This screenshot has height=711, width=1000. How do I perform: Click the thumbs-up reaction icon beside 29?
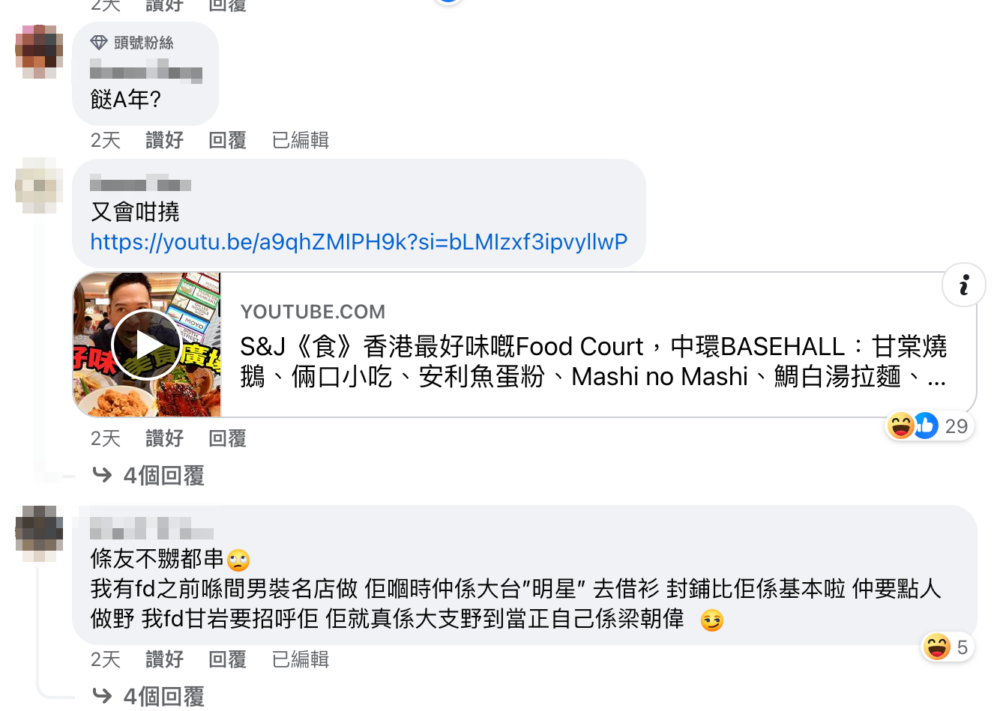tap(925, 425)
